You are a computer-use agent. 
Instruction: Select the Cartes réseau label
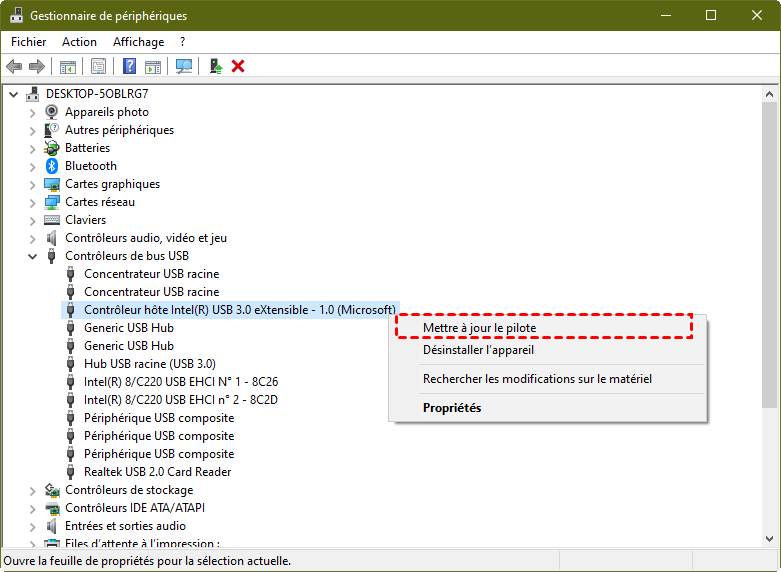coord(100,202)
